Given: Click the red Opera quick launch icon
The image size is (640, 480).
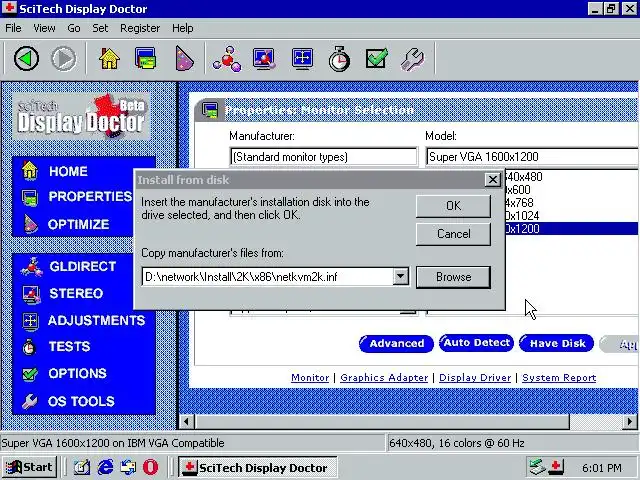Looking at the screenshot, I should click(150, 467).
